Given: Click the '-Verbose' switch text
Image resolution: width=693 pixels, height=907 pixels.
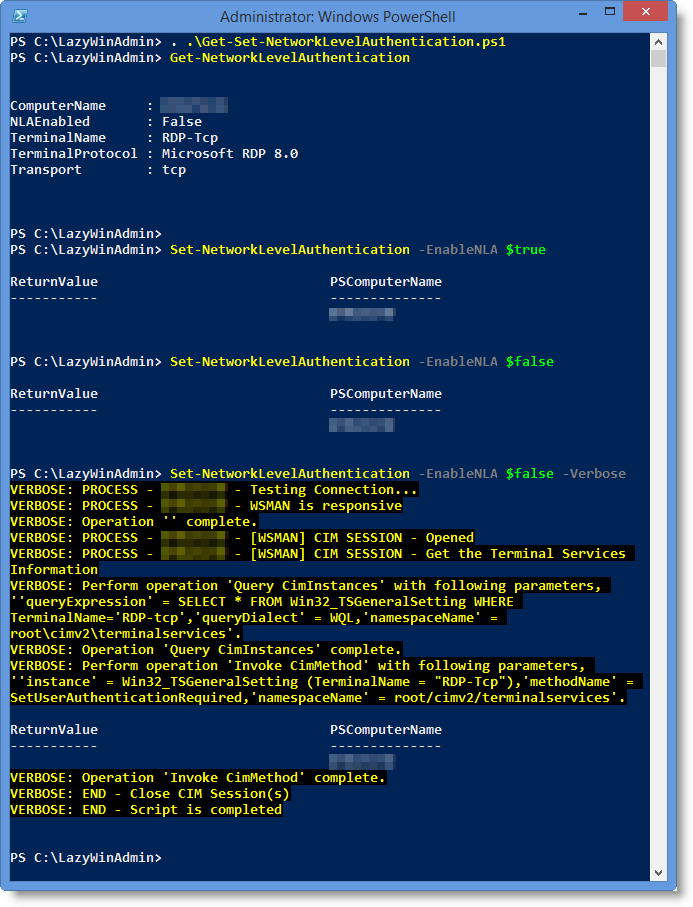Looking at the screenshot, I should click(594, 473).
